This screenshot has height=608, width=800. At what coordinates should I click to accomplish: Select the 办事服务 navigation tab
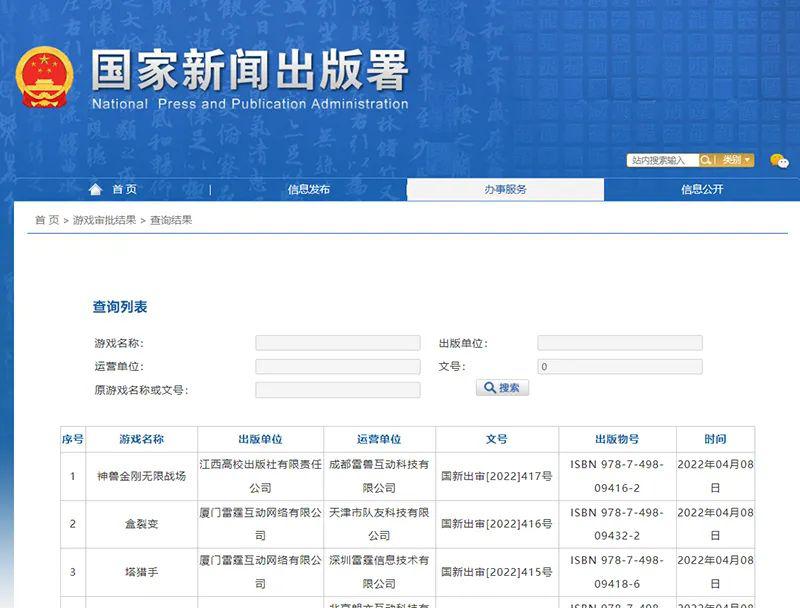(505, 190)
